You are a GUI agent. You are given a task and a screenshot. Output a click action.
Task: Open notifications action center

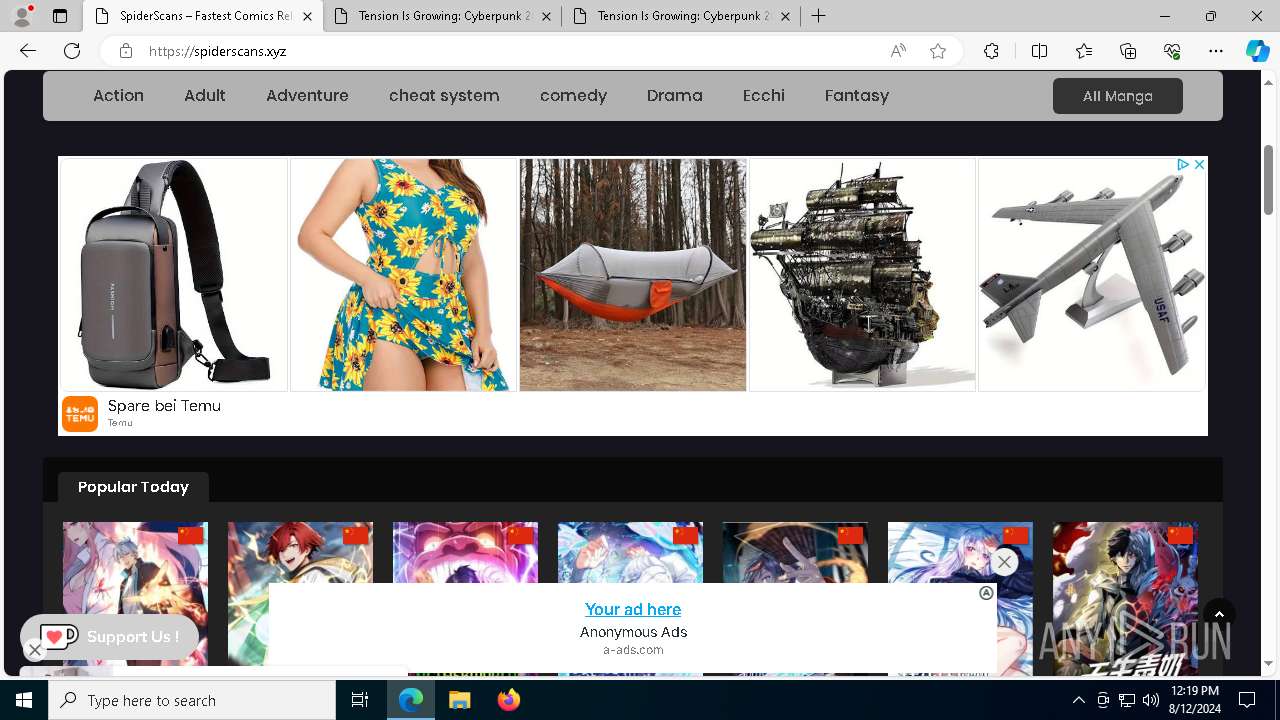1247,700
